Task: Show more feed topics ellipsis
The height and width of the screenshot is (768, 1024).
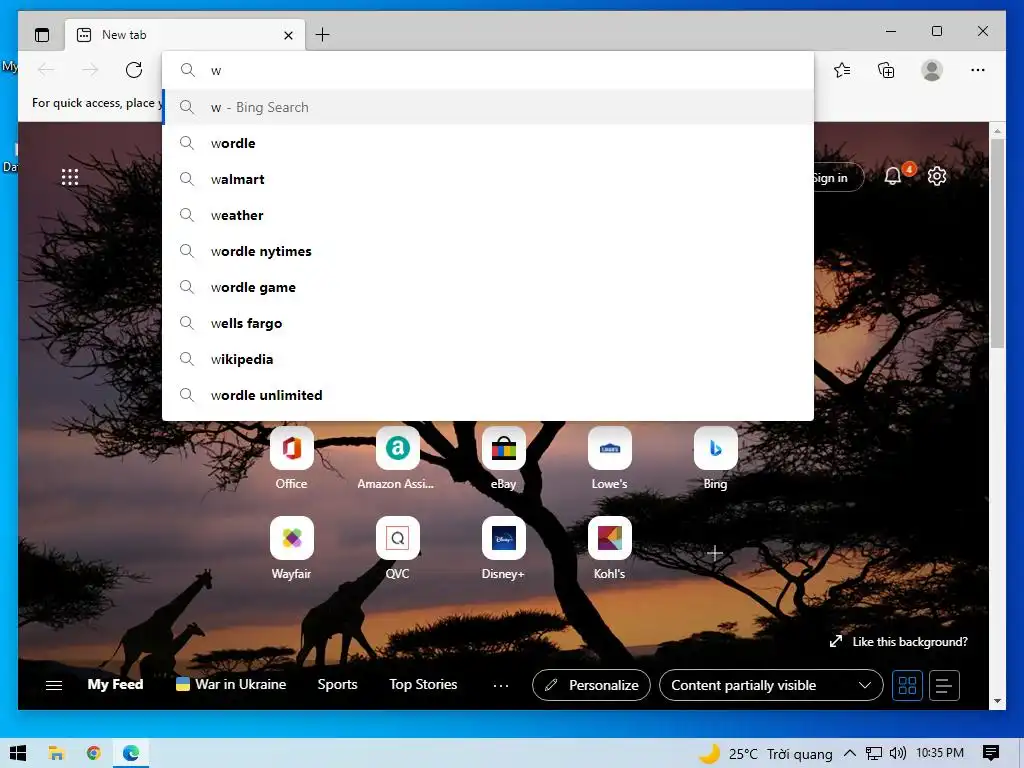Action: point(501,685)
